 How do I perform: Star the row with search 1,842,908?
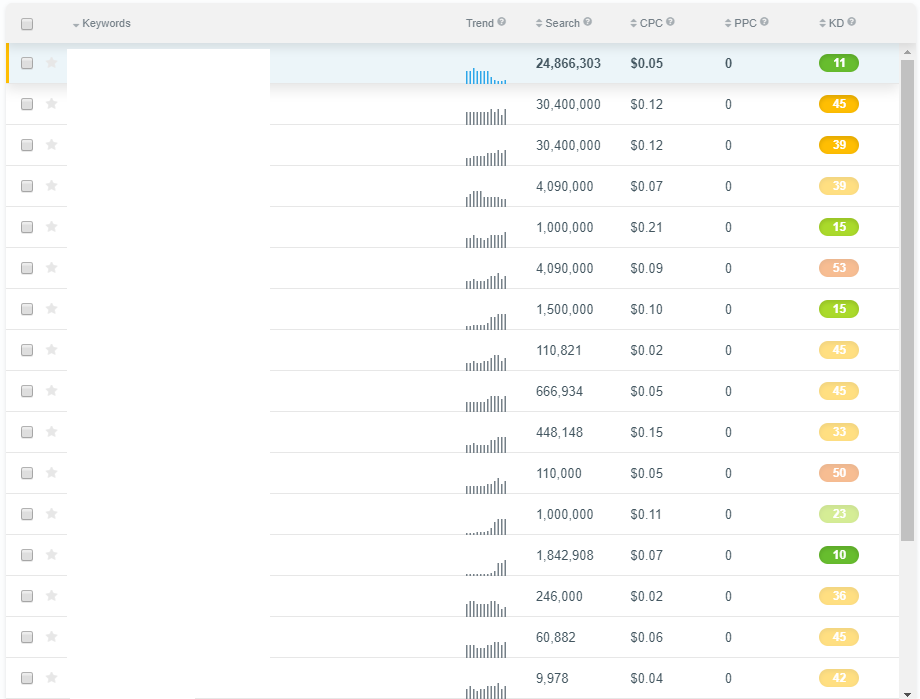coord(52,555)
